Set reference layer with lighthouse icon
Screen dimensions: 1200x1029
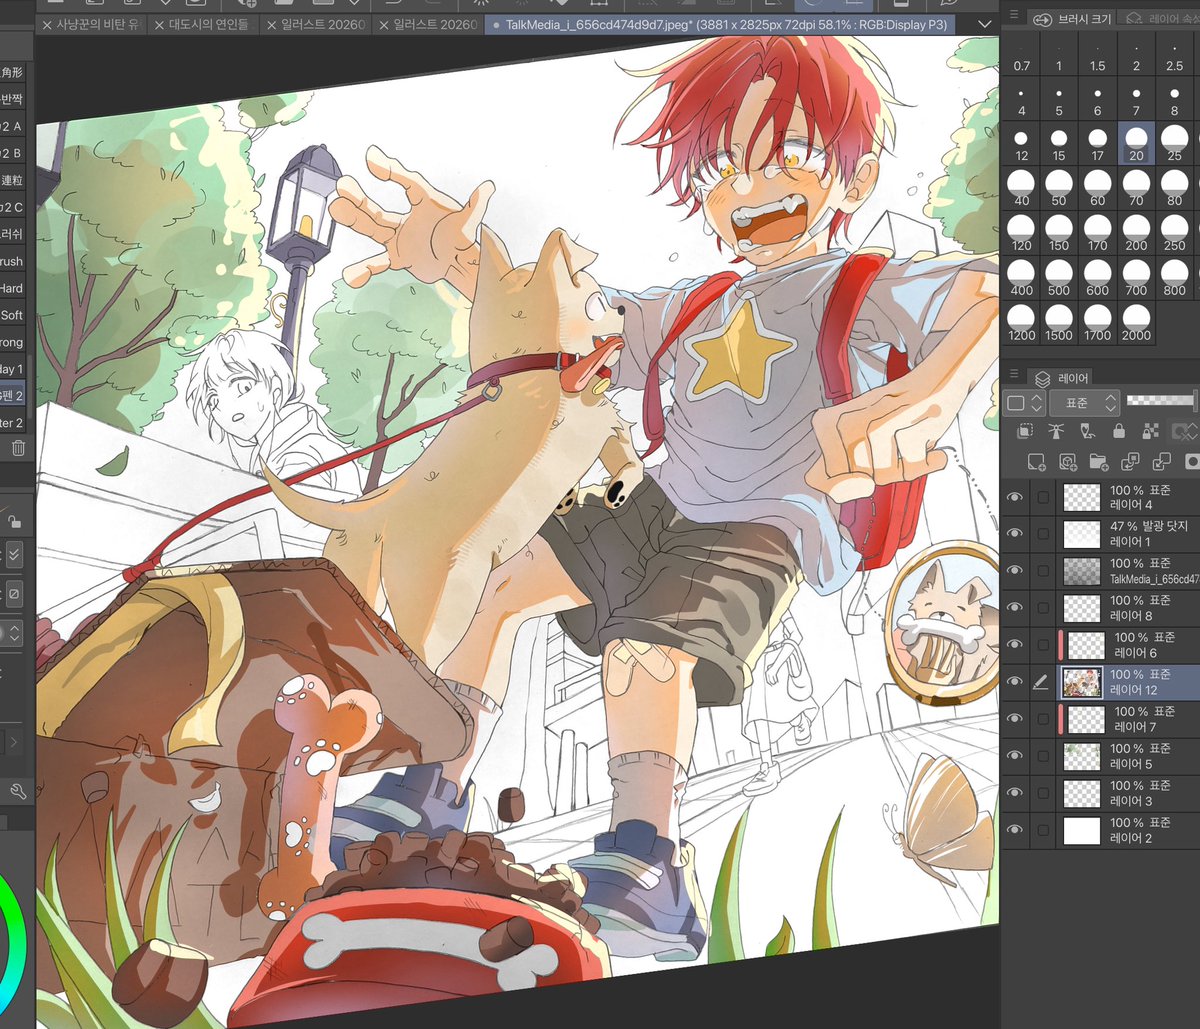1056,431
